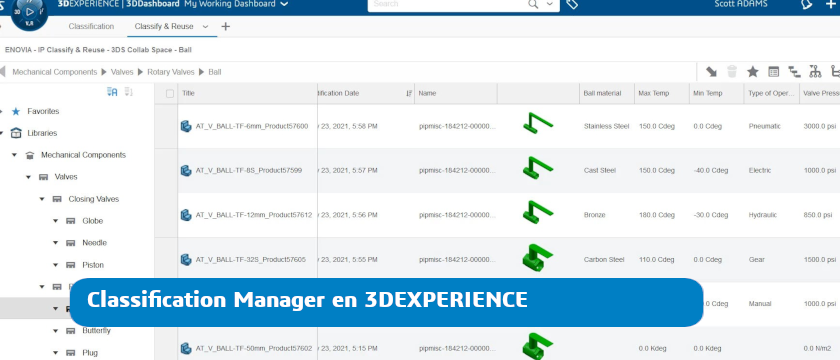Image resolution: width=840 pixels, height=360 pixels.
Task: Click Ball in breadcrumb
Action: click(215, 72)
